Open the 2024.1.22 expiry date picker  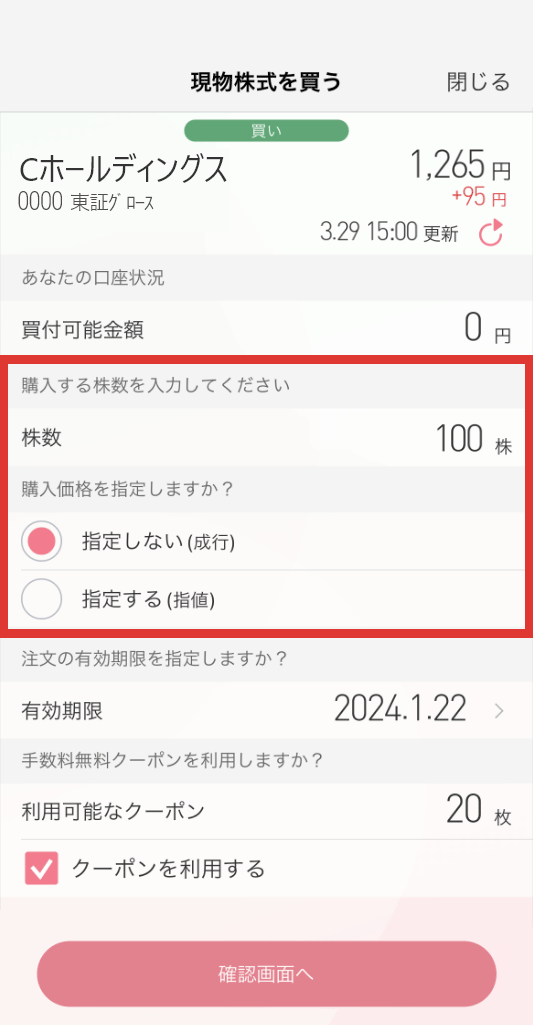click(x=400, y=709)
